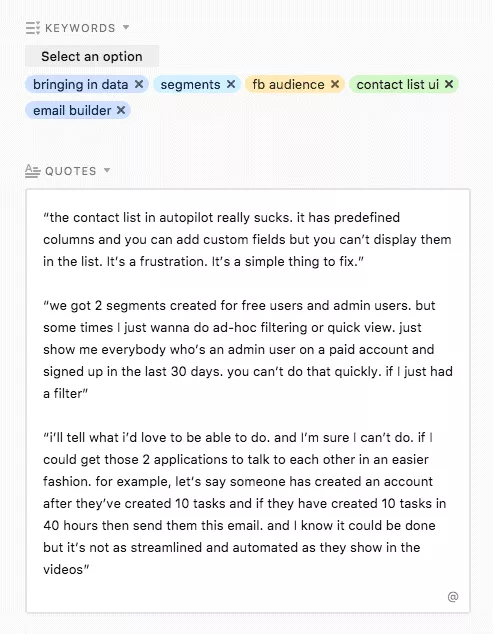Remove the 'bringing in data' tag
493x634 pixels.
coord(139,84)
